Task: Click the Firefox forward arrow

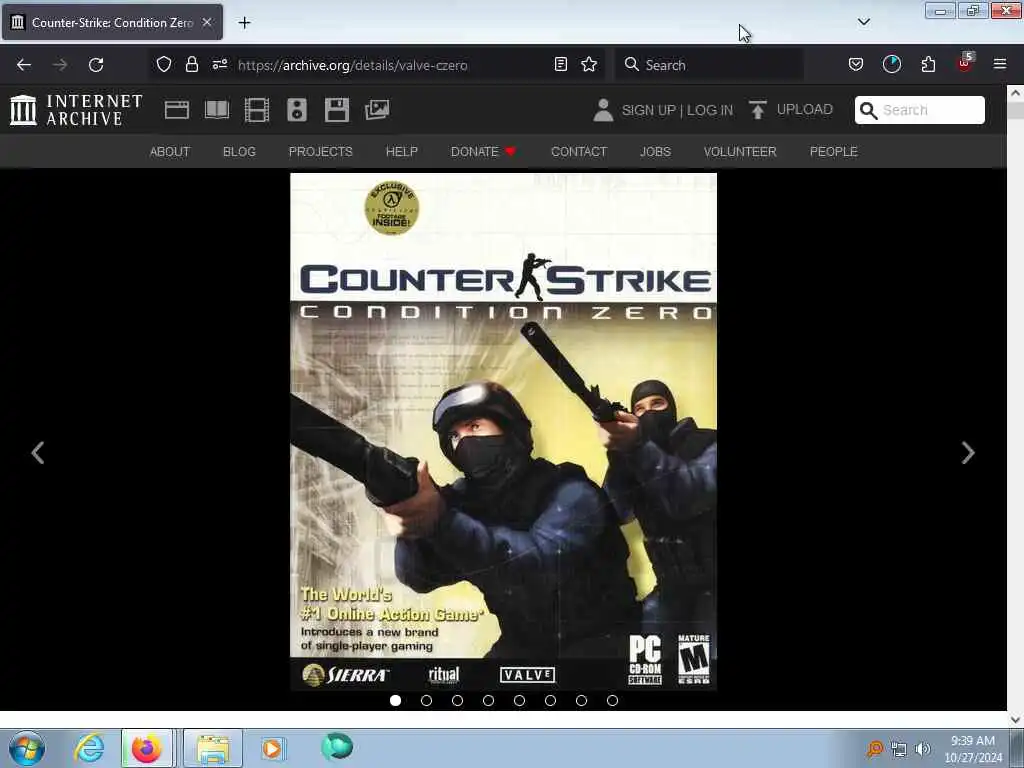Action: (60, 65)
